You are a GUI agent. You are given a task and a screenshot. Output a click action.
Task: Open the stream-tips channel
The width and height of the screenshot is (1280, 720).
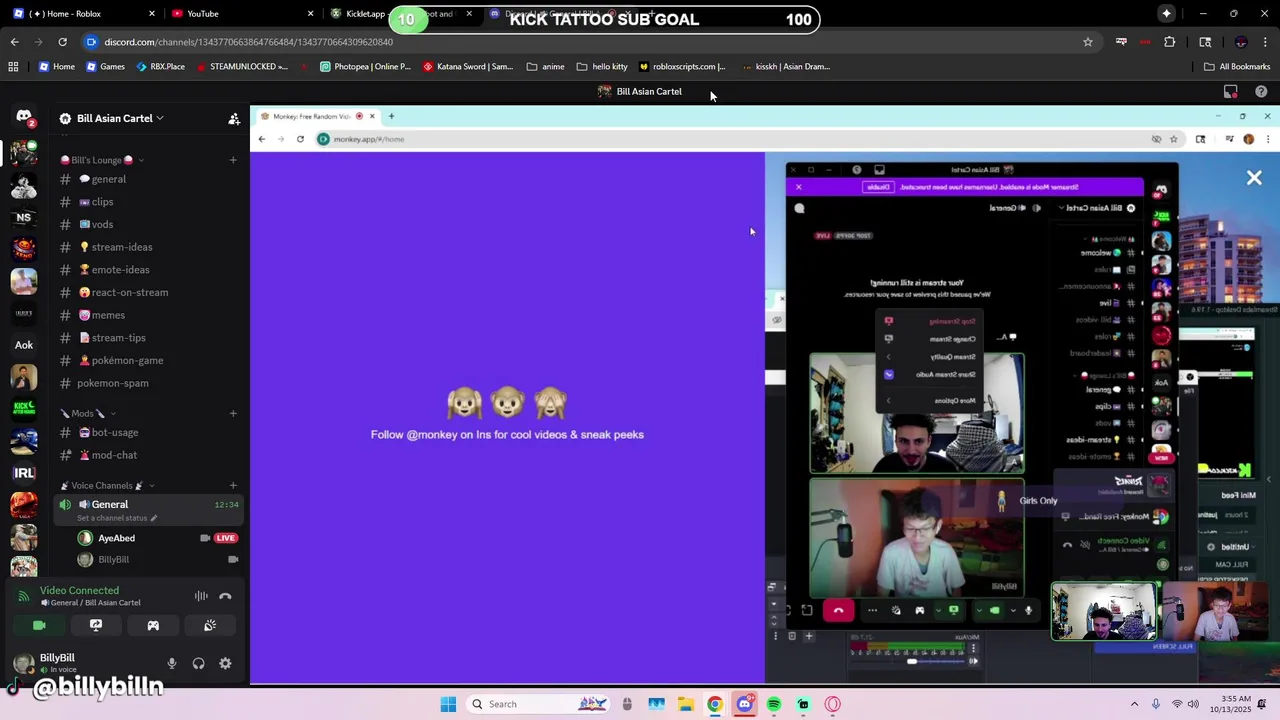coord(150,338)
